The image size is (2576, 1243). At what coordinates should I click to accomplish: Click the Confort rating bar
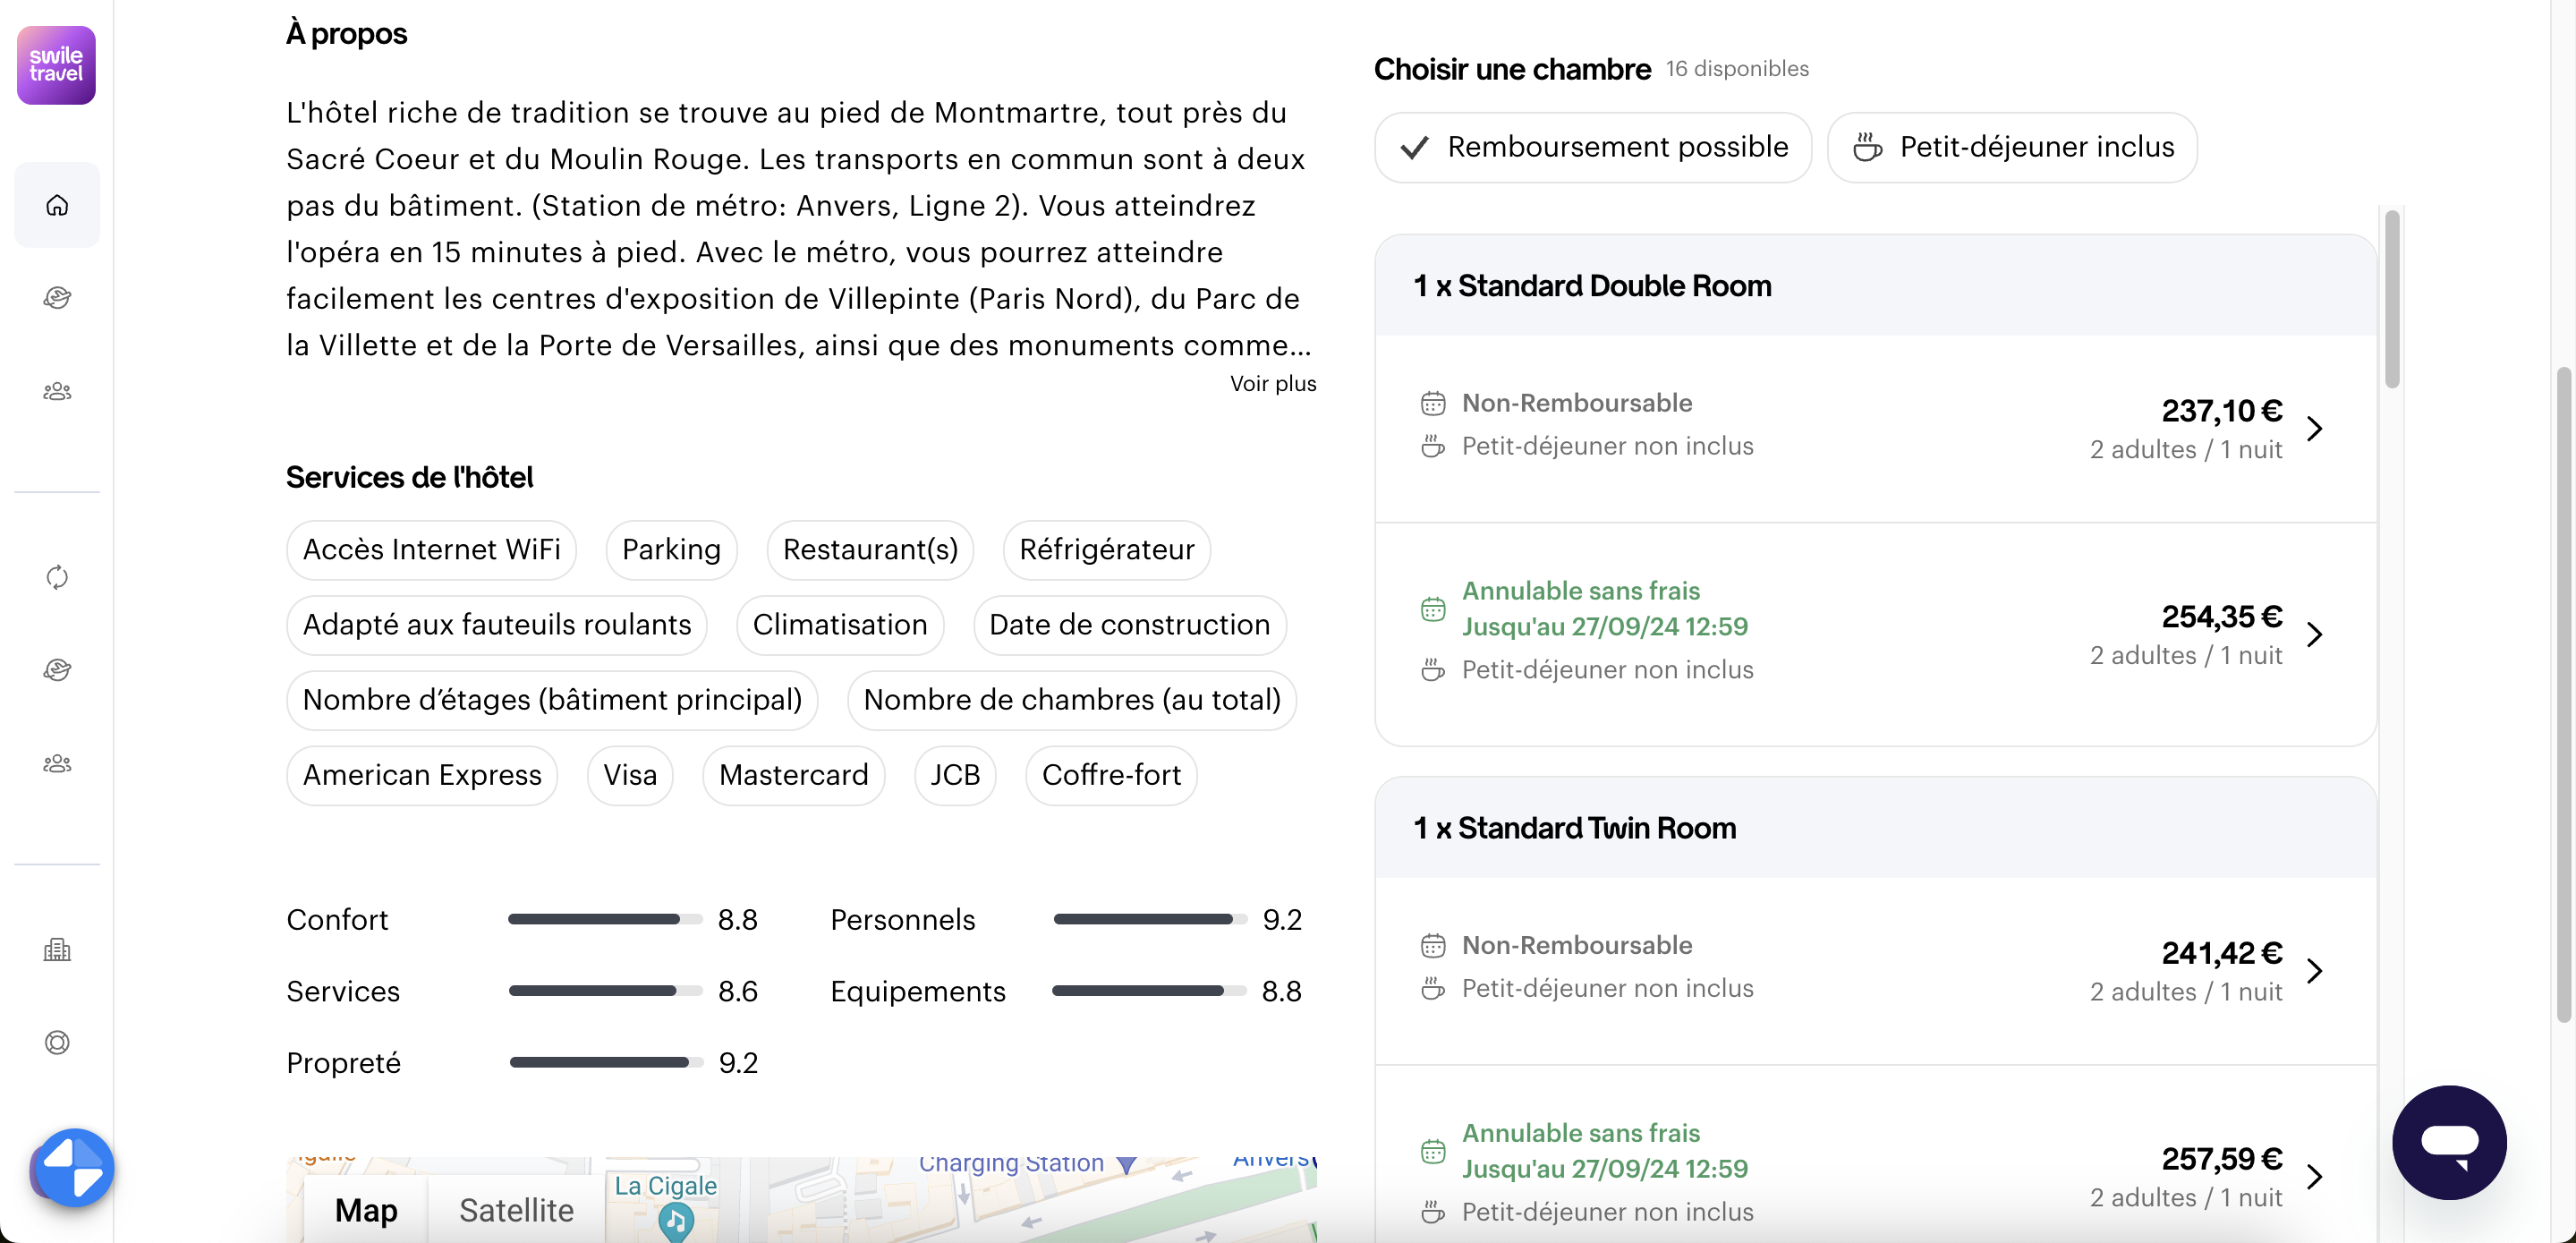(604, 919)
